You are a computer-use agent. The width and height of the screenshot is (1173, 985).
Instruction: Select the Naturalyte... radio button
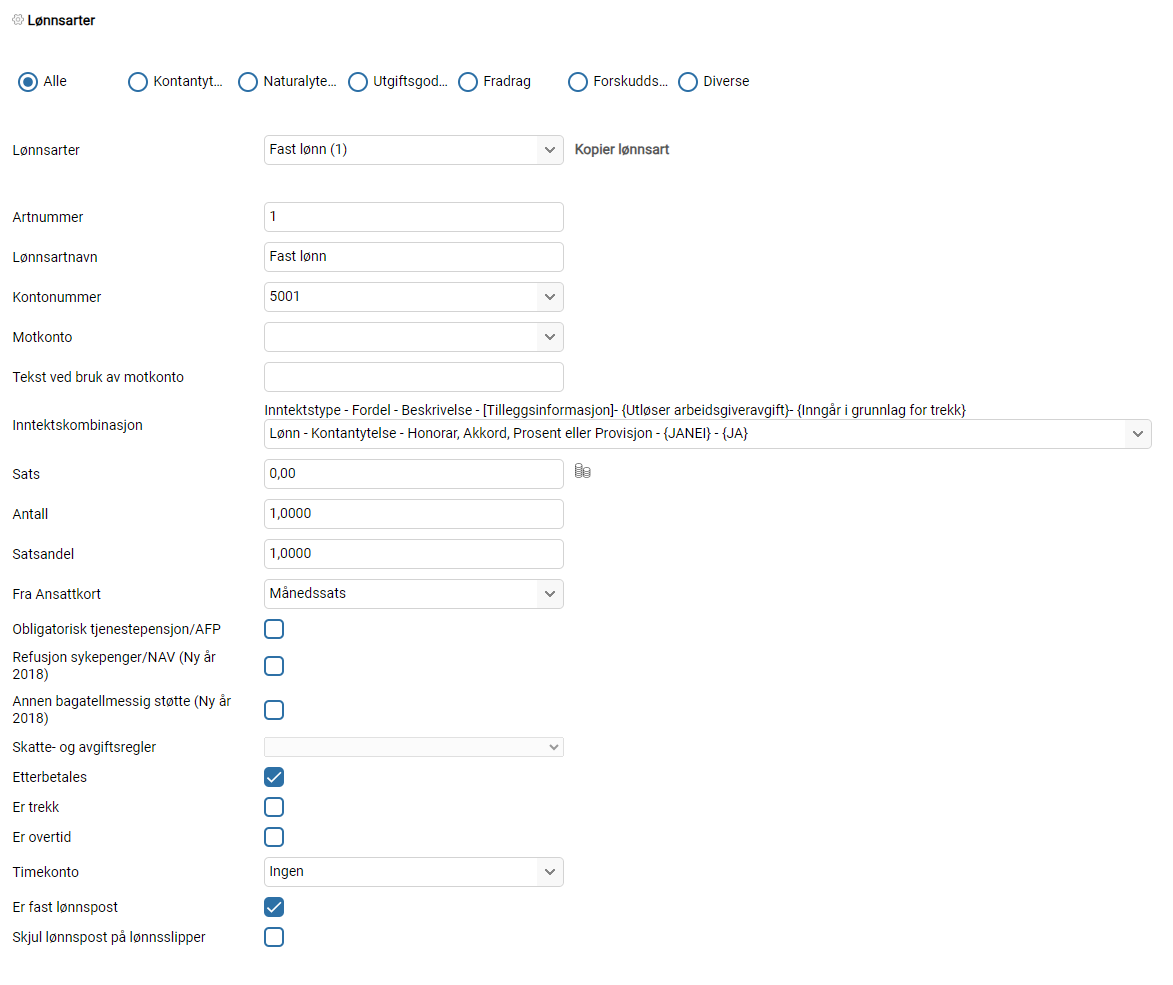tap(248, 82)
